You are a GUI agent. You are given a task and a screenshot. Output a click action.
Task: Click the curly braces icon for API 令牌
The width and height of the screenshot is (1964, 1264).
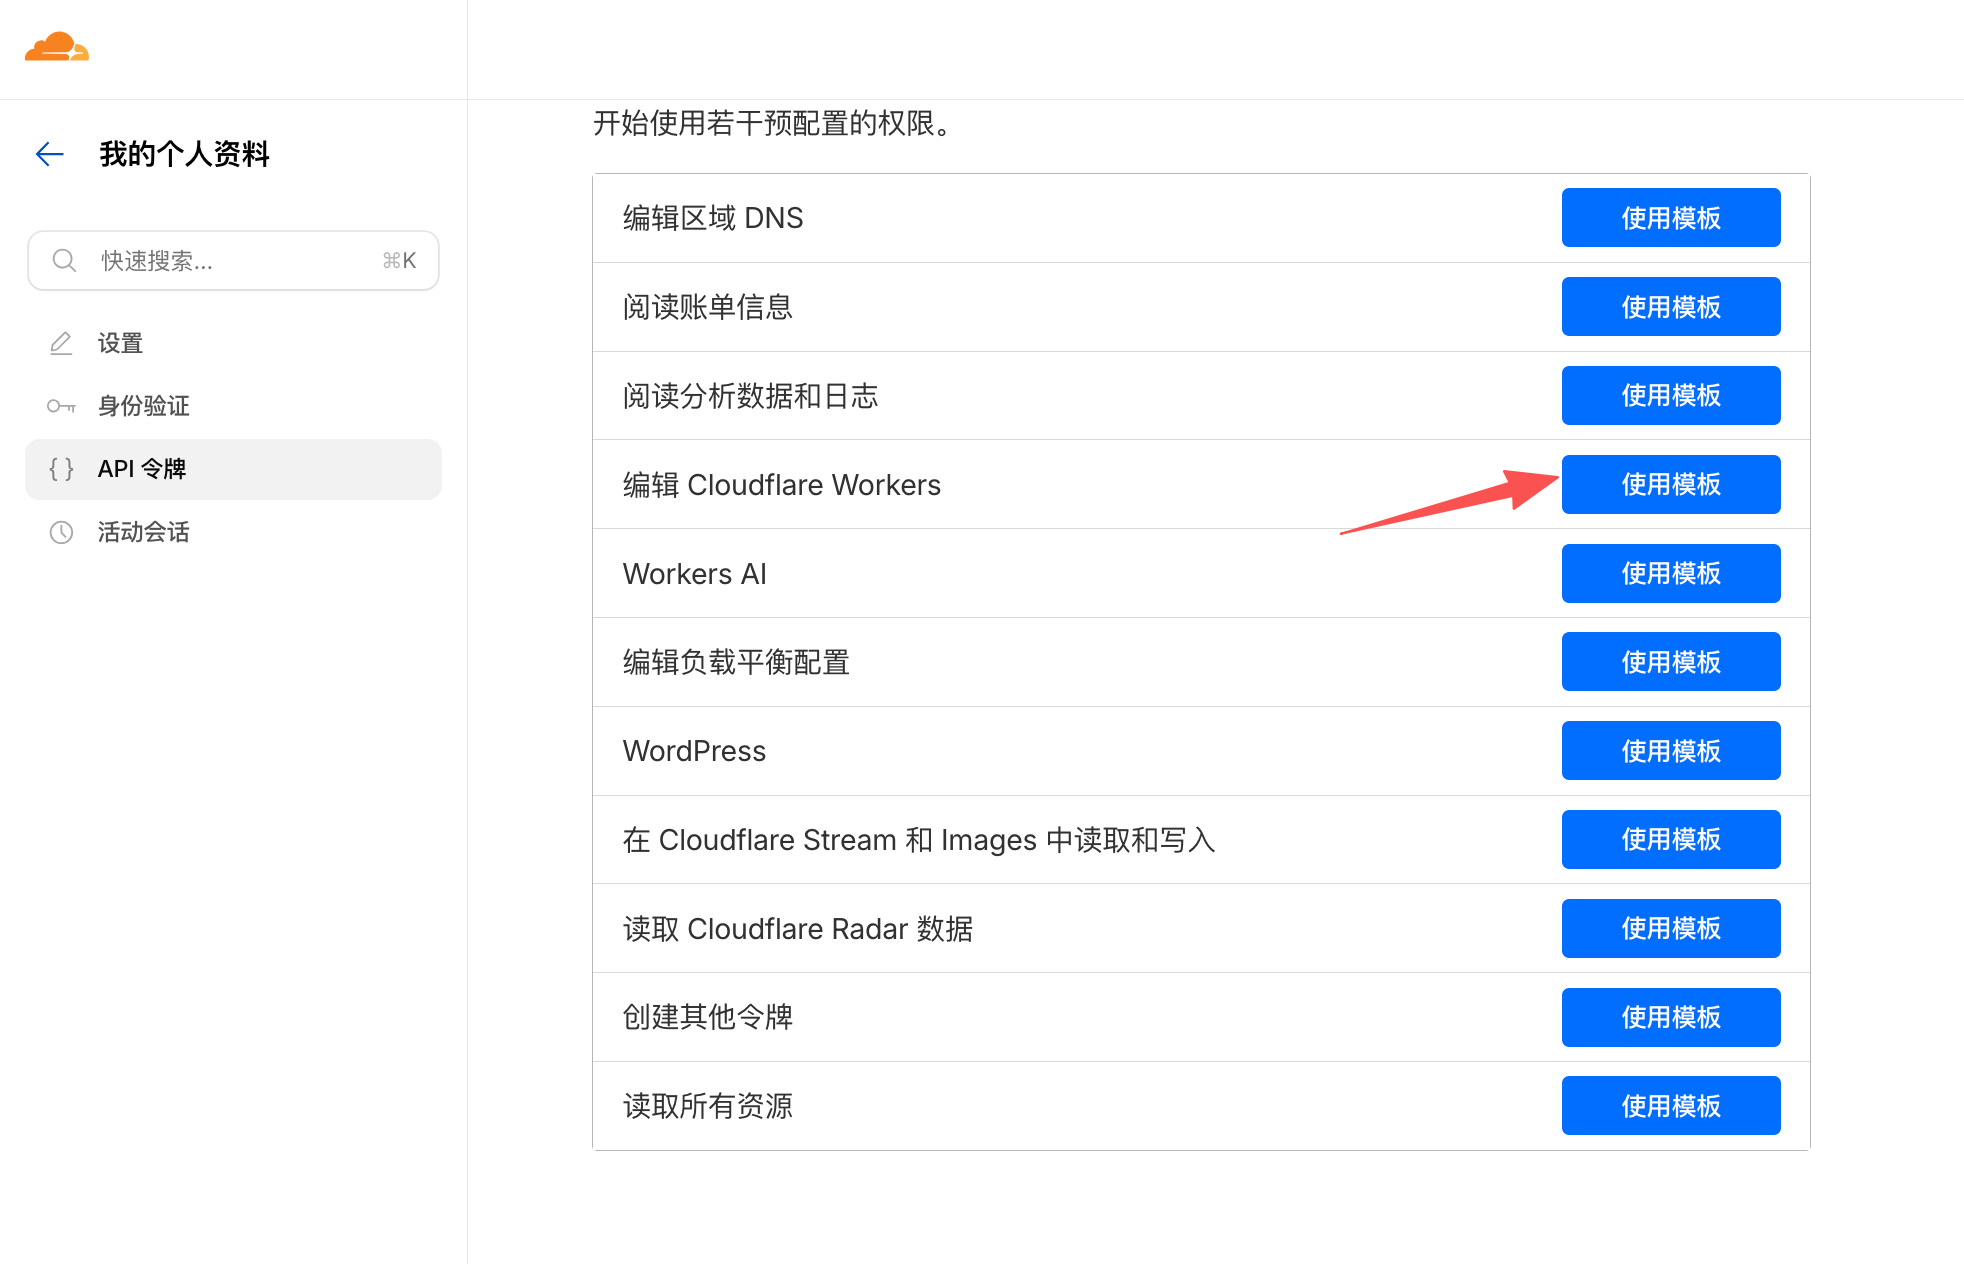click(61, 469)
